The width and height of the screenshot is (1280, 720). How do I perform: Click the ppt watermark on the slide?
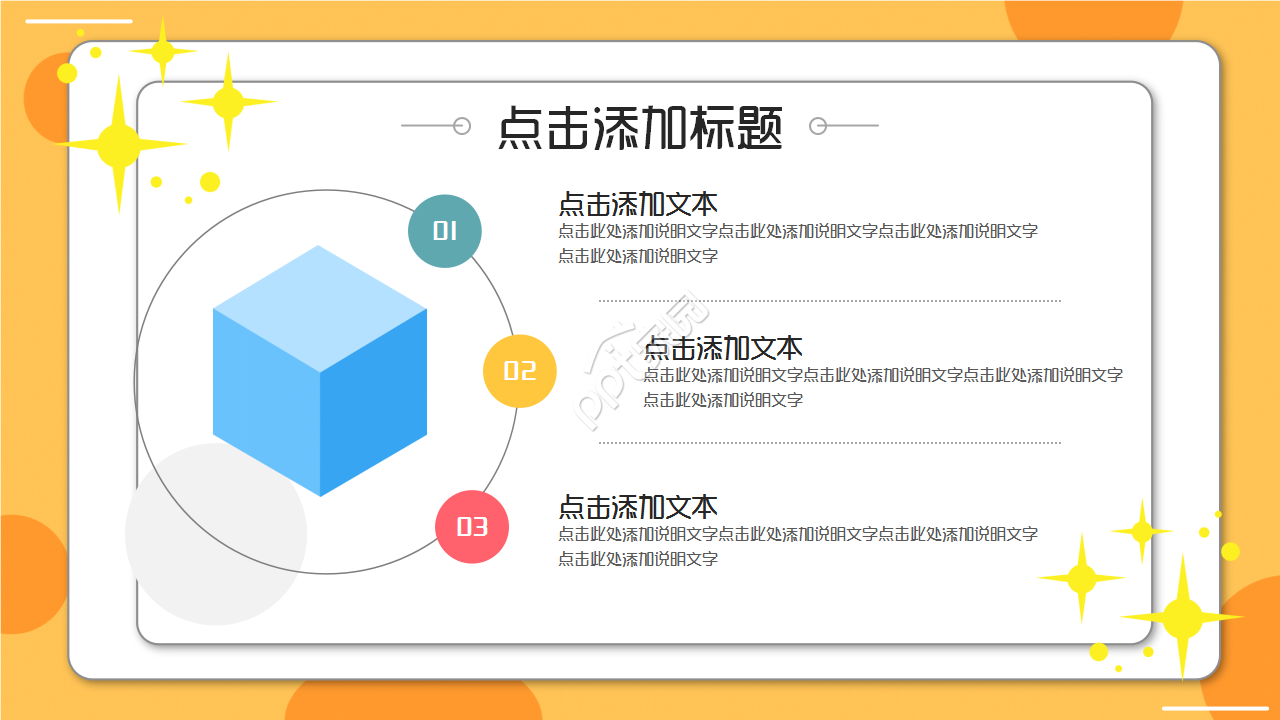point(630,370)
